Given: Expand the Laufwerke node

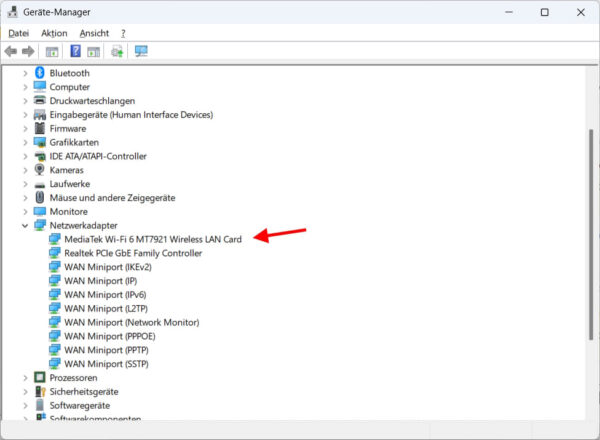Looking at the screenshot, I should click(25, 184).
